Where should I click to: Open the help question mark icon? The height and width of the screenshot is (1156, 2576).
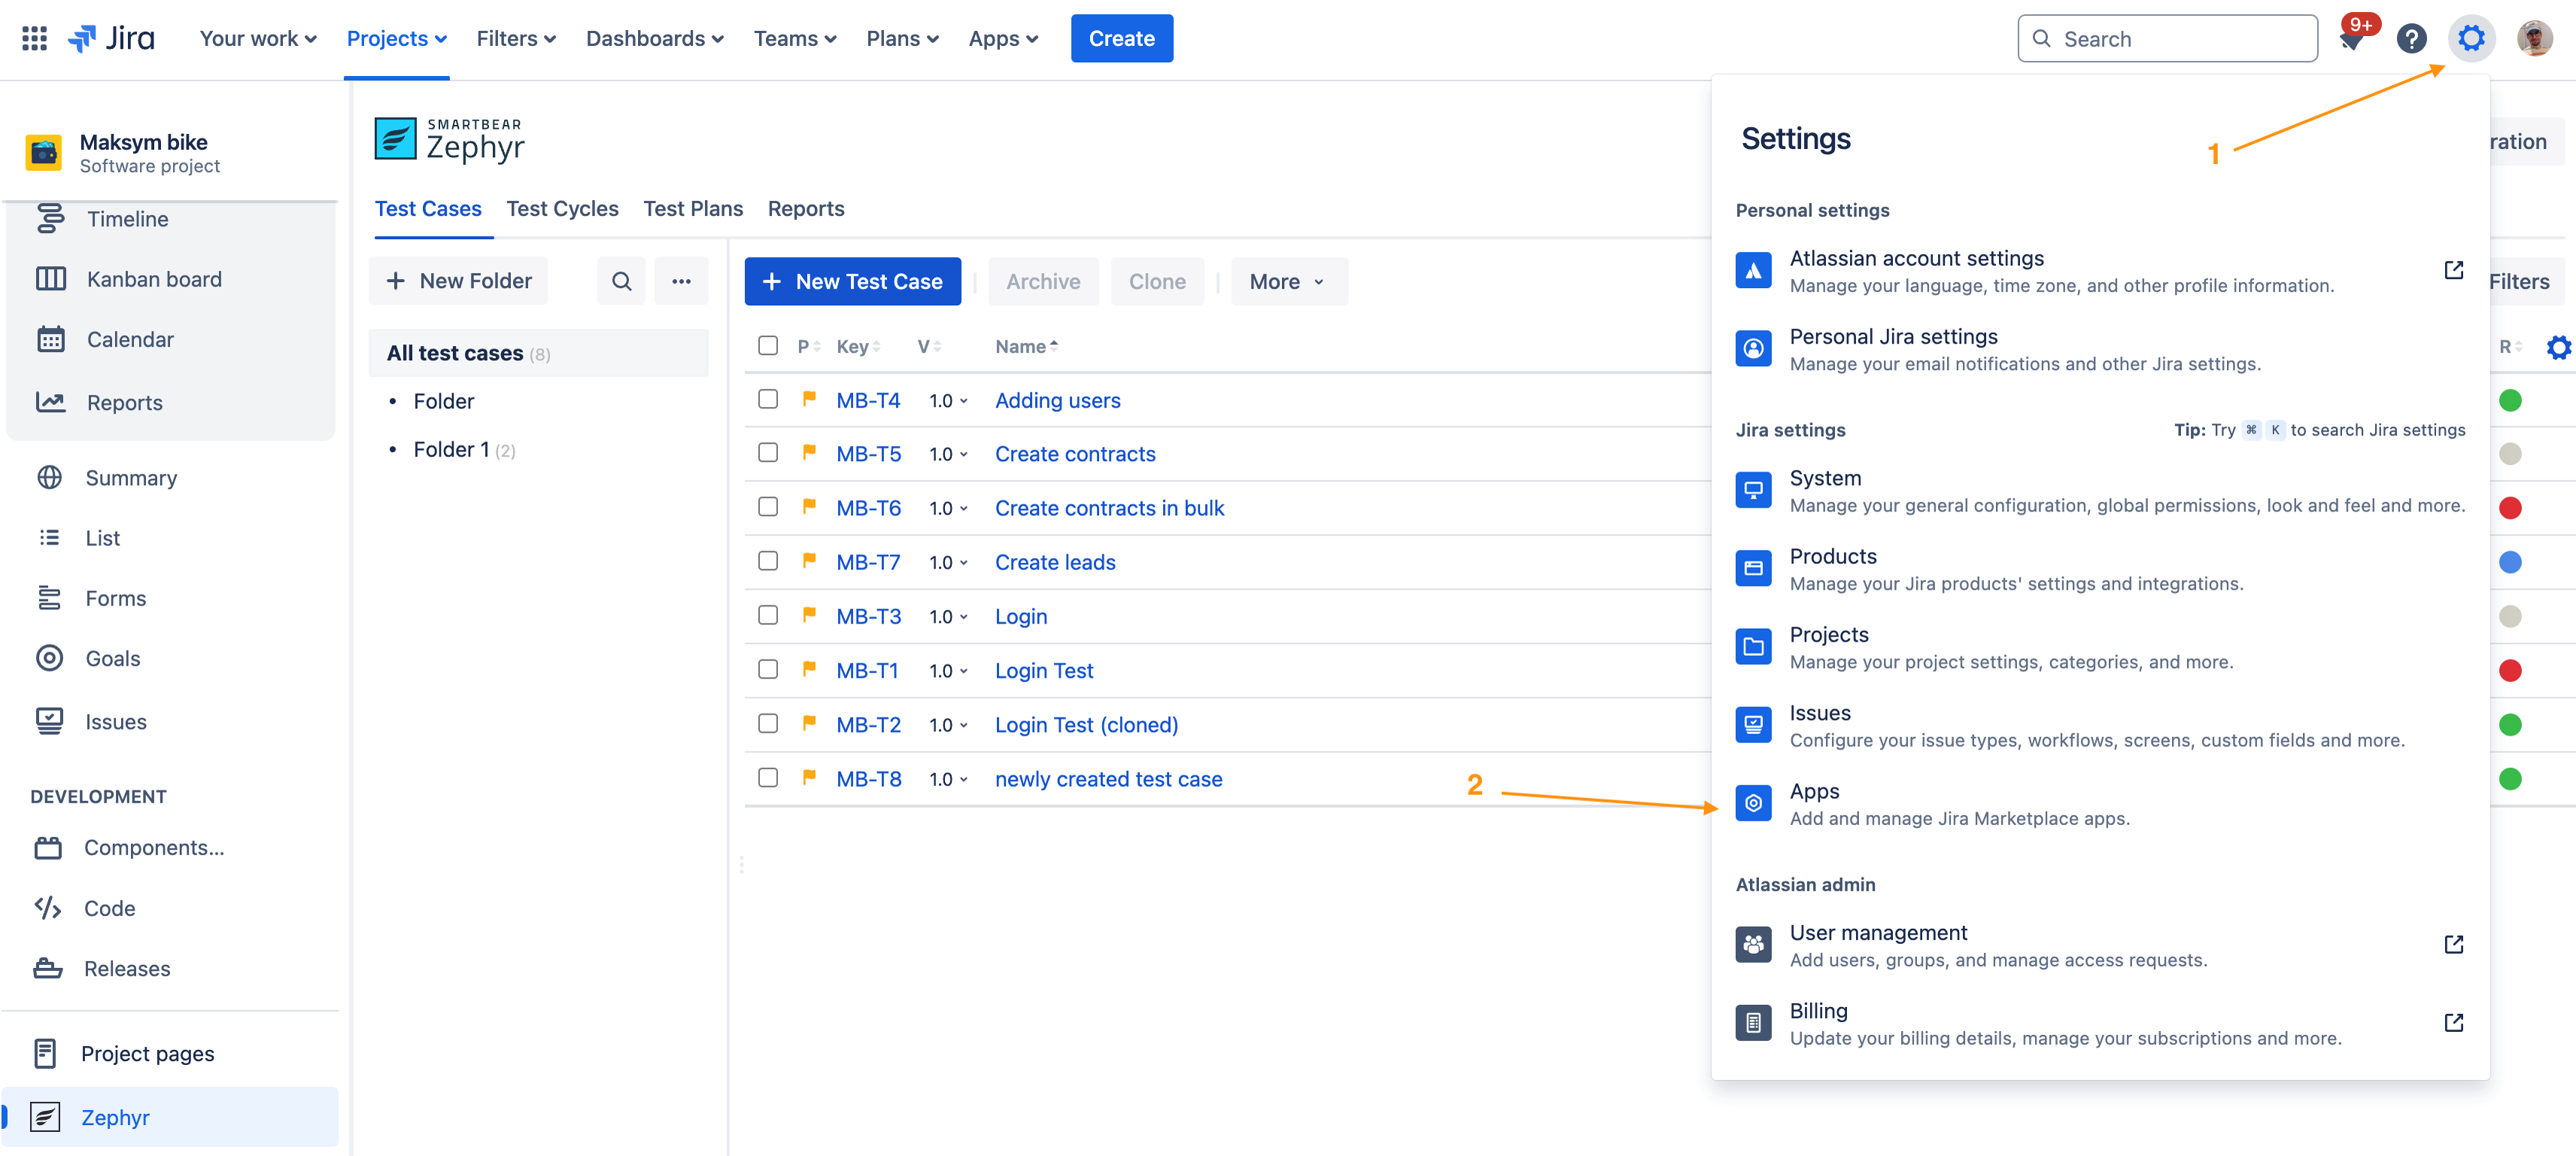click(x=2411, y=39)
